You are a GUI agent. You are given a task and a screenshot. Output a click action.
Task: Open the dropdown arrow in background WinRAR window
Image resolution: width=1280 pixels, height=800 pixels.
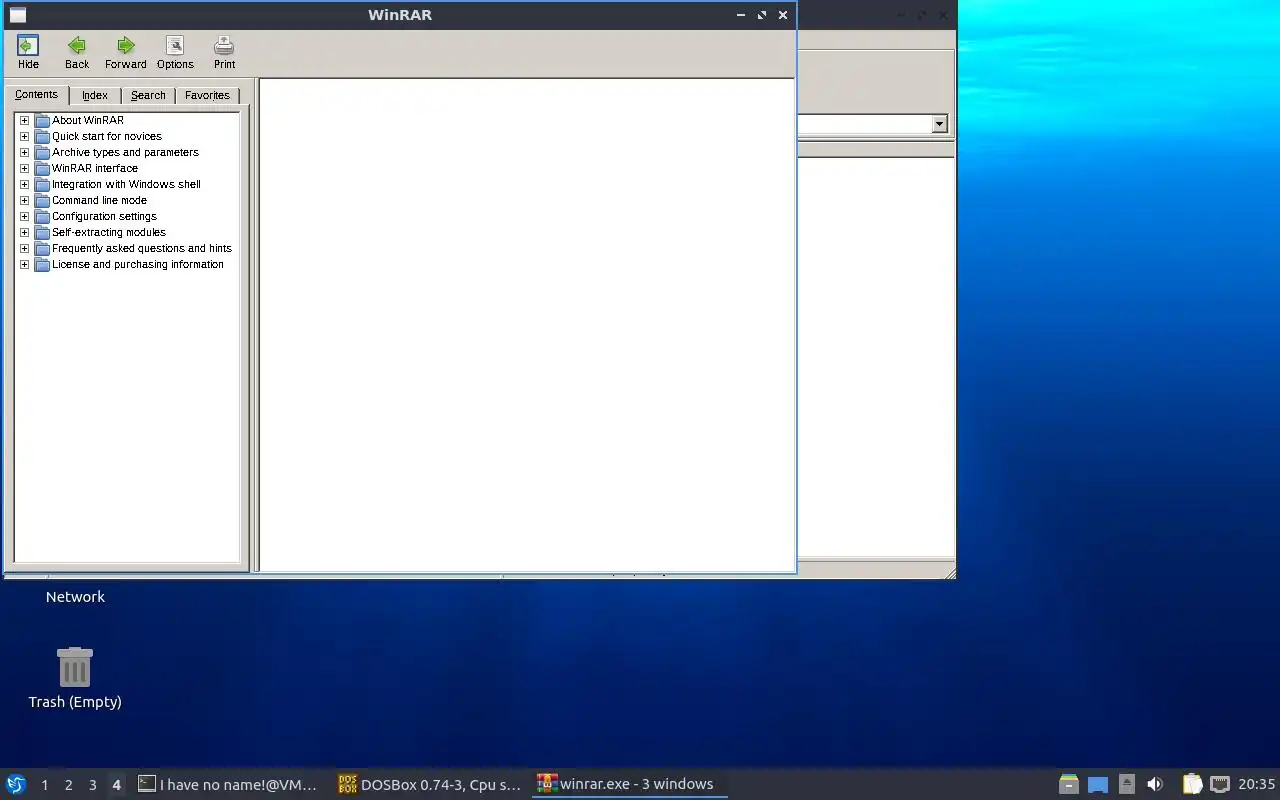(939, 124)
